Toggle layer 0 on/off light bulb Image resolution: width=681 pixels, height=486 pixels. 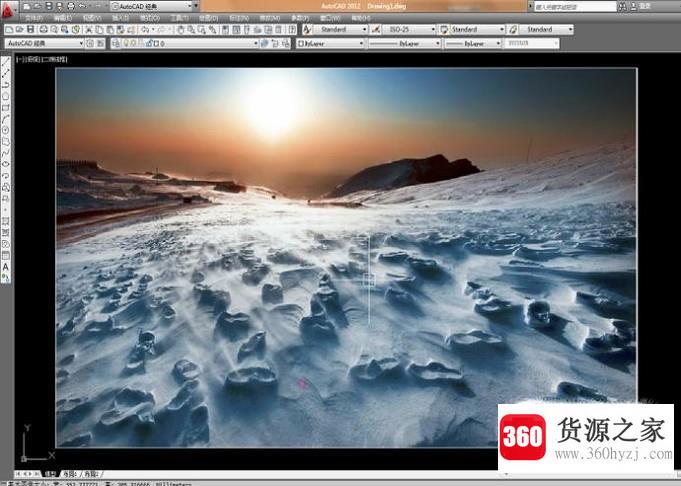(x=126, y=43)
